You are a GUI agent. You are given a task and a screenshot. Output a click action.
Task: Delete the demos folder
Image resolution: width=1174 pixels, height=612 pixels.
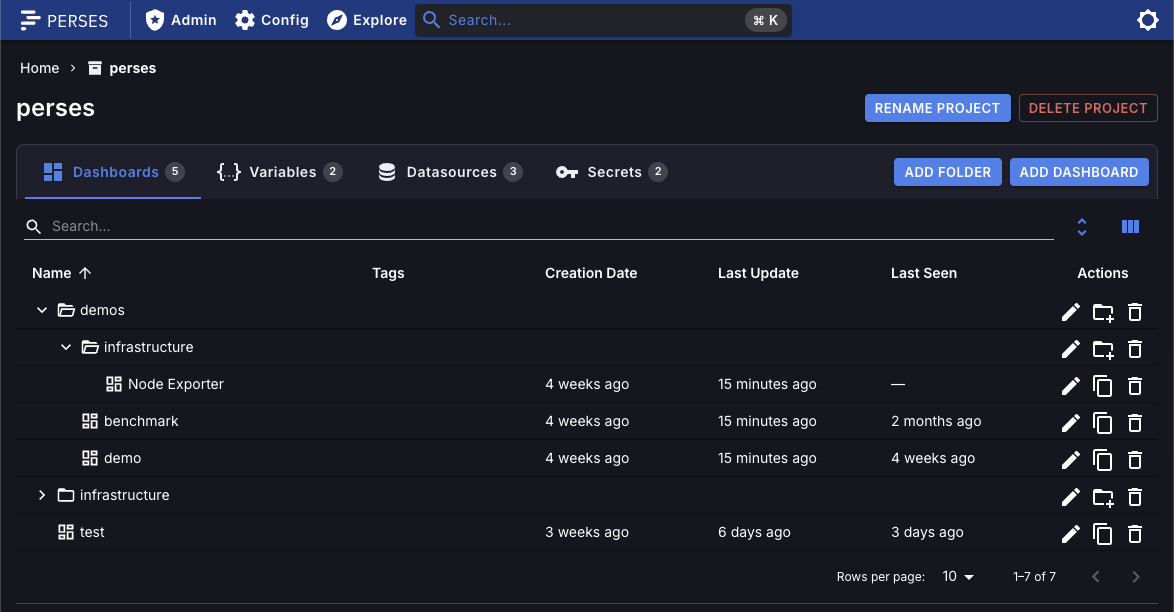pyautogui.click(x=1135, y=312)
